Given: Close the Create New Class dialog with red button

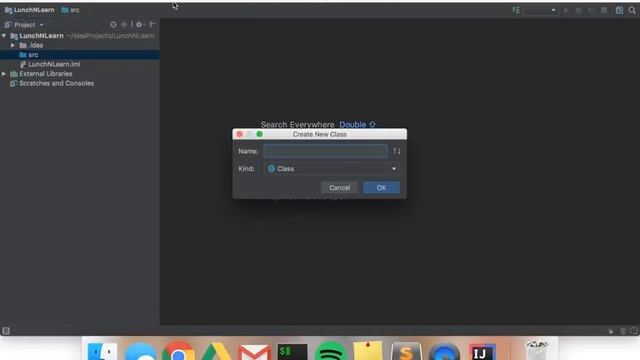Looking at the screenshot, I should (x=240, y=134).
